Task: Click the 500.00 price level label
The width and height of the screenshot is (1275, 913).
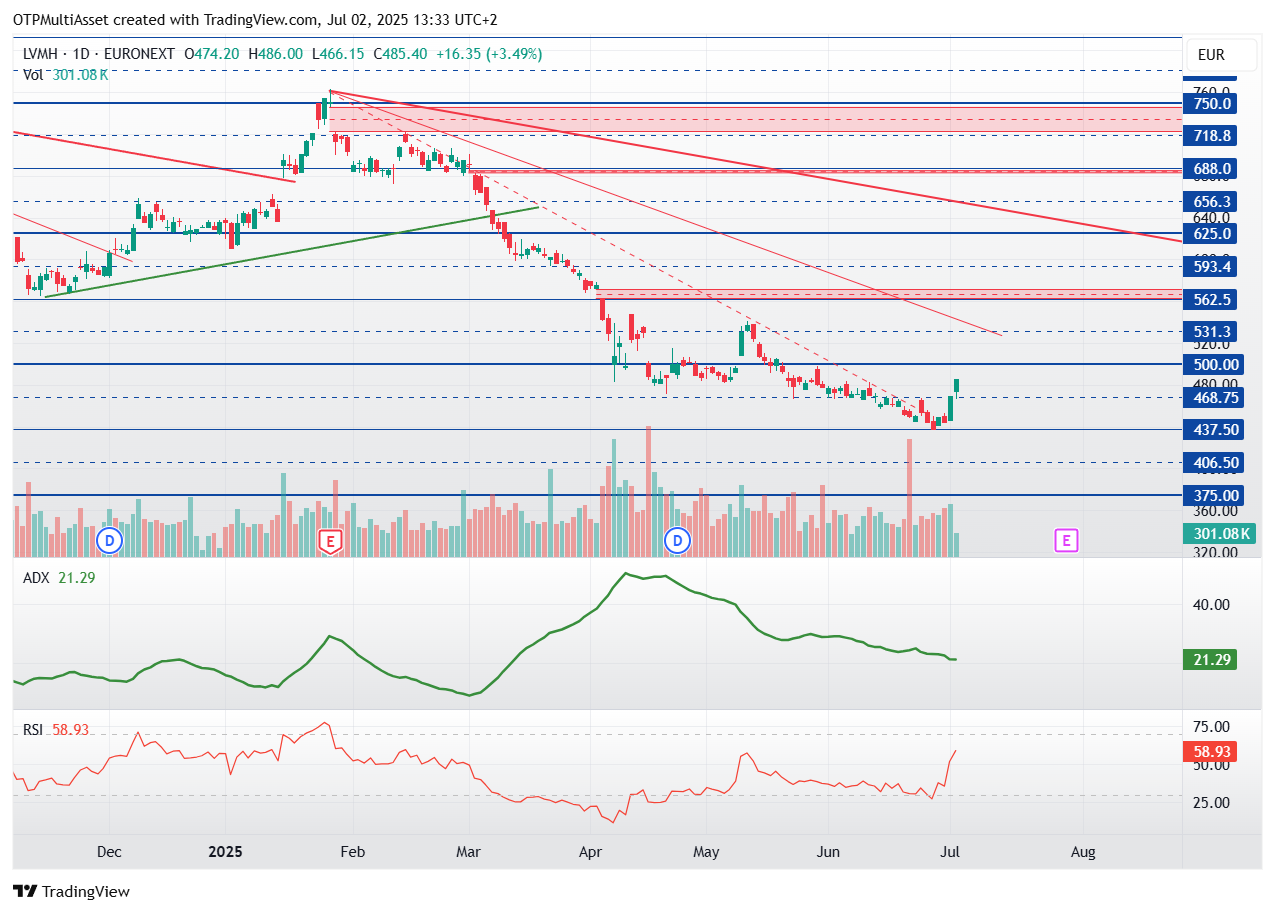Action: 1212,365
